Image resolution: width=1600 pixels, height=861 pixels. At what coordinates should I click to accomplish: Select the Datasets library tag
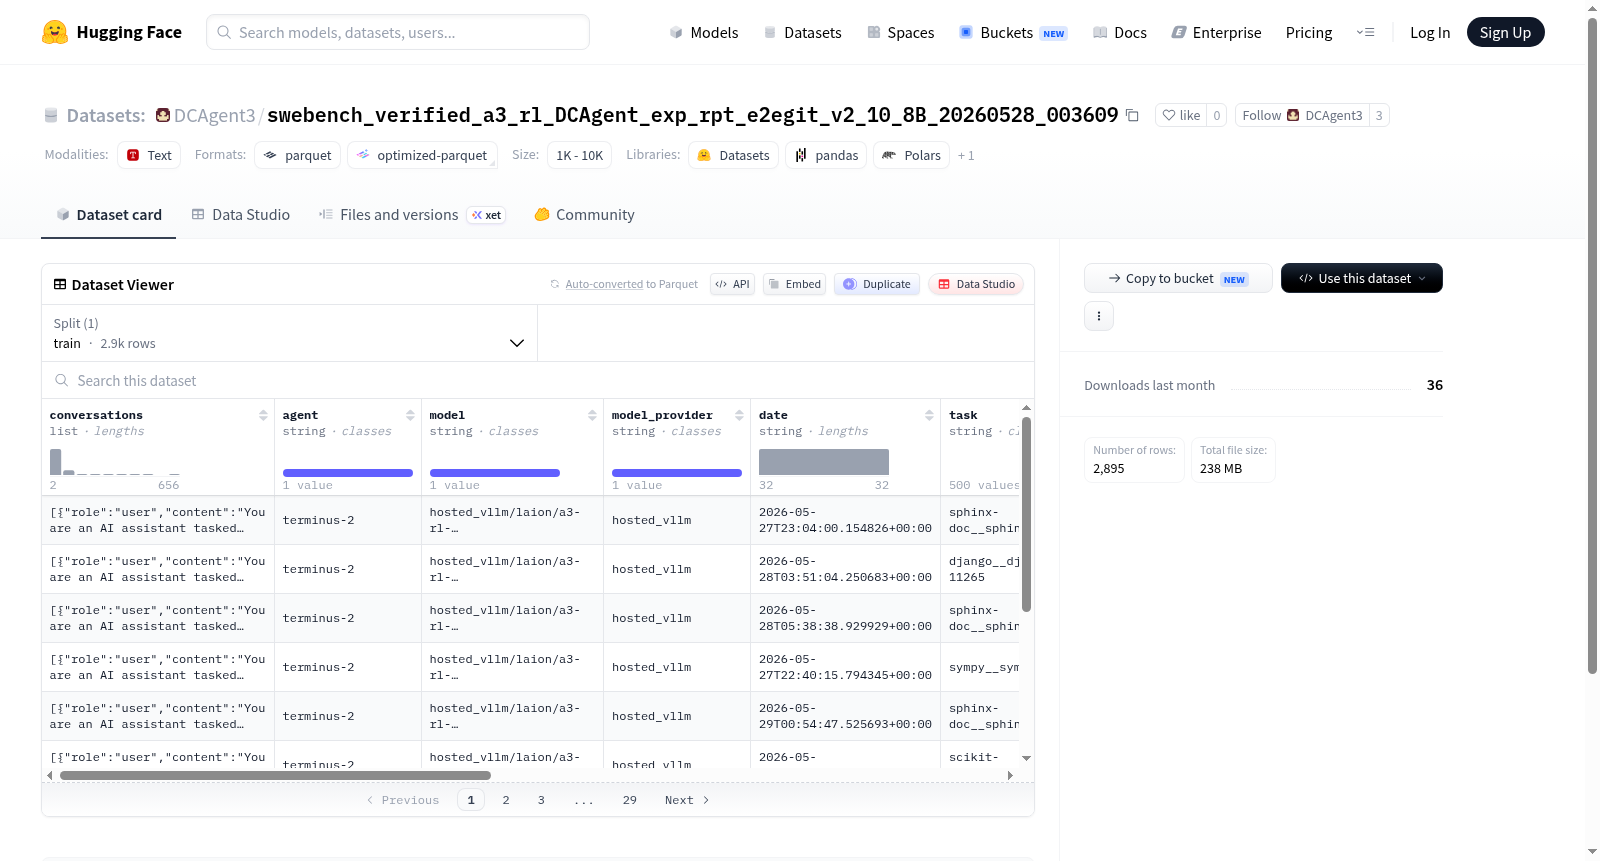733,155
